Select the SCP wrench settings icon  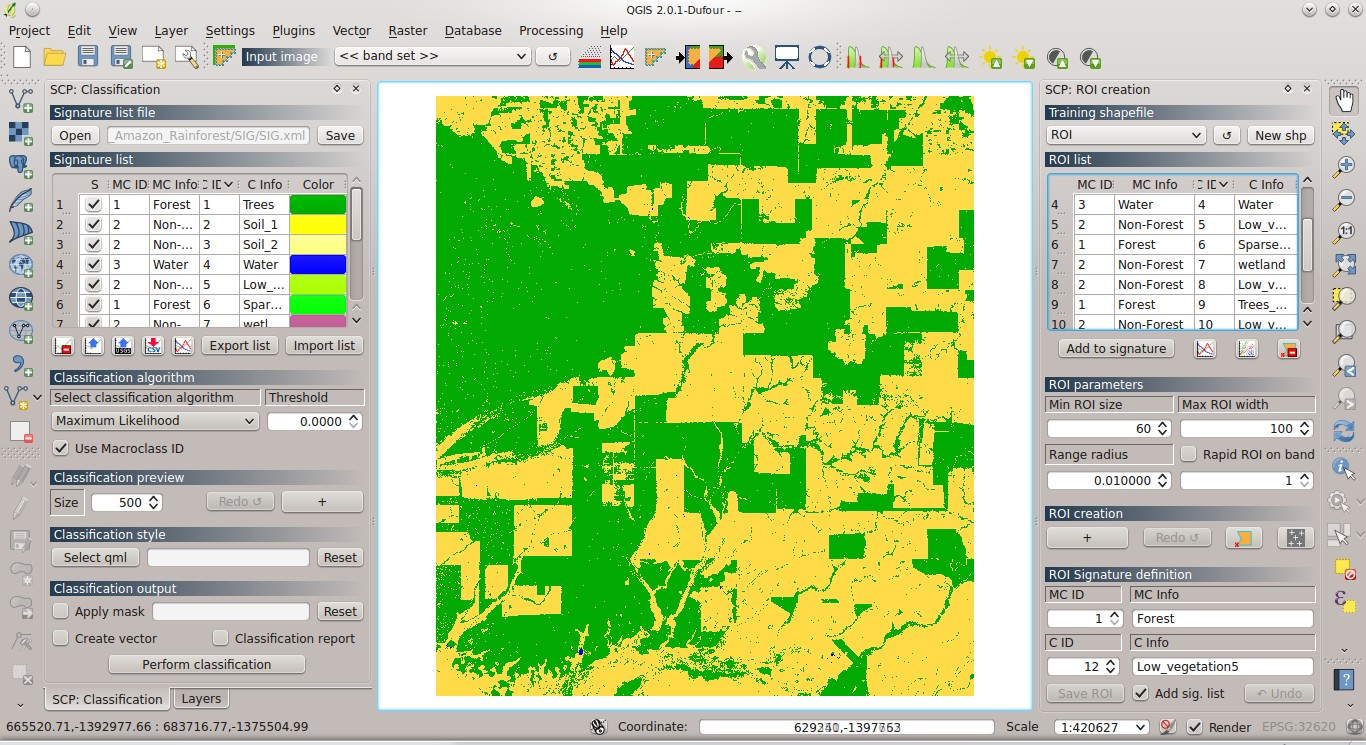755,57
